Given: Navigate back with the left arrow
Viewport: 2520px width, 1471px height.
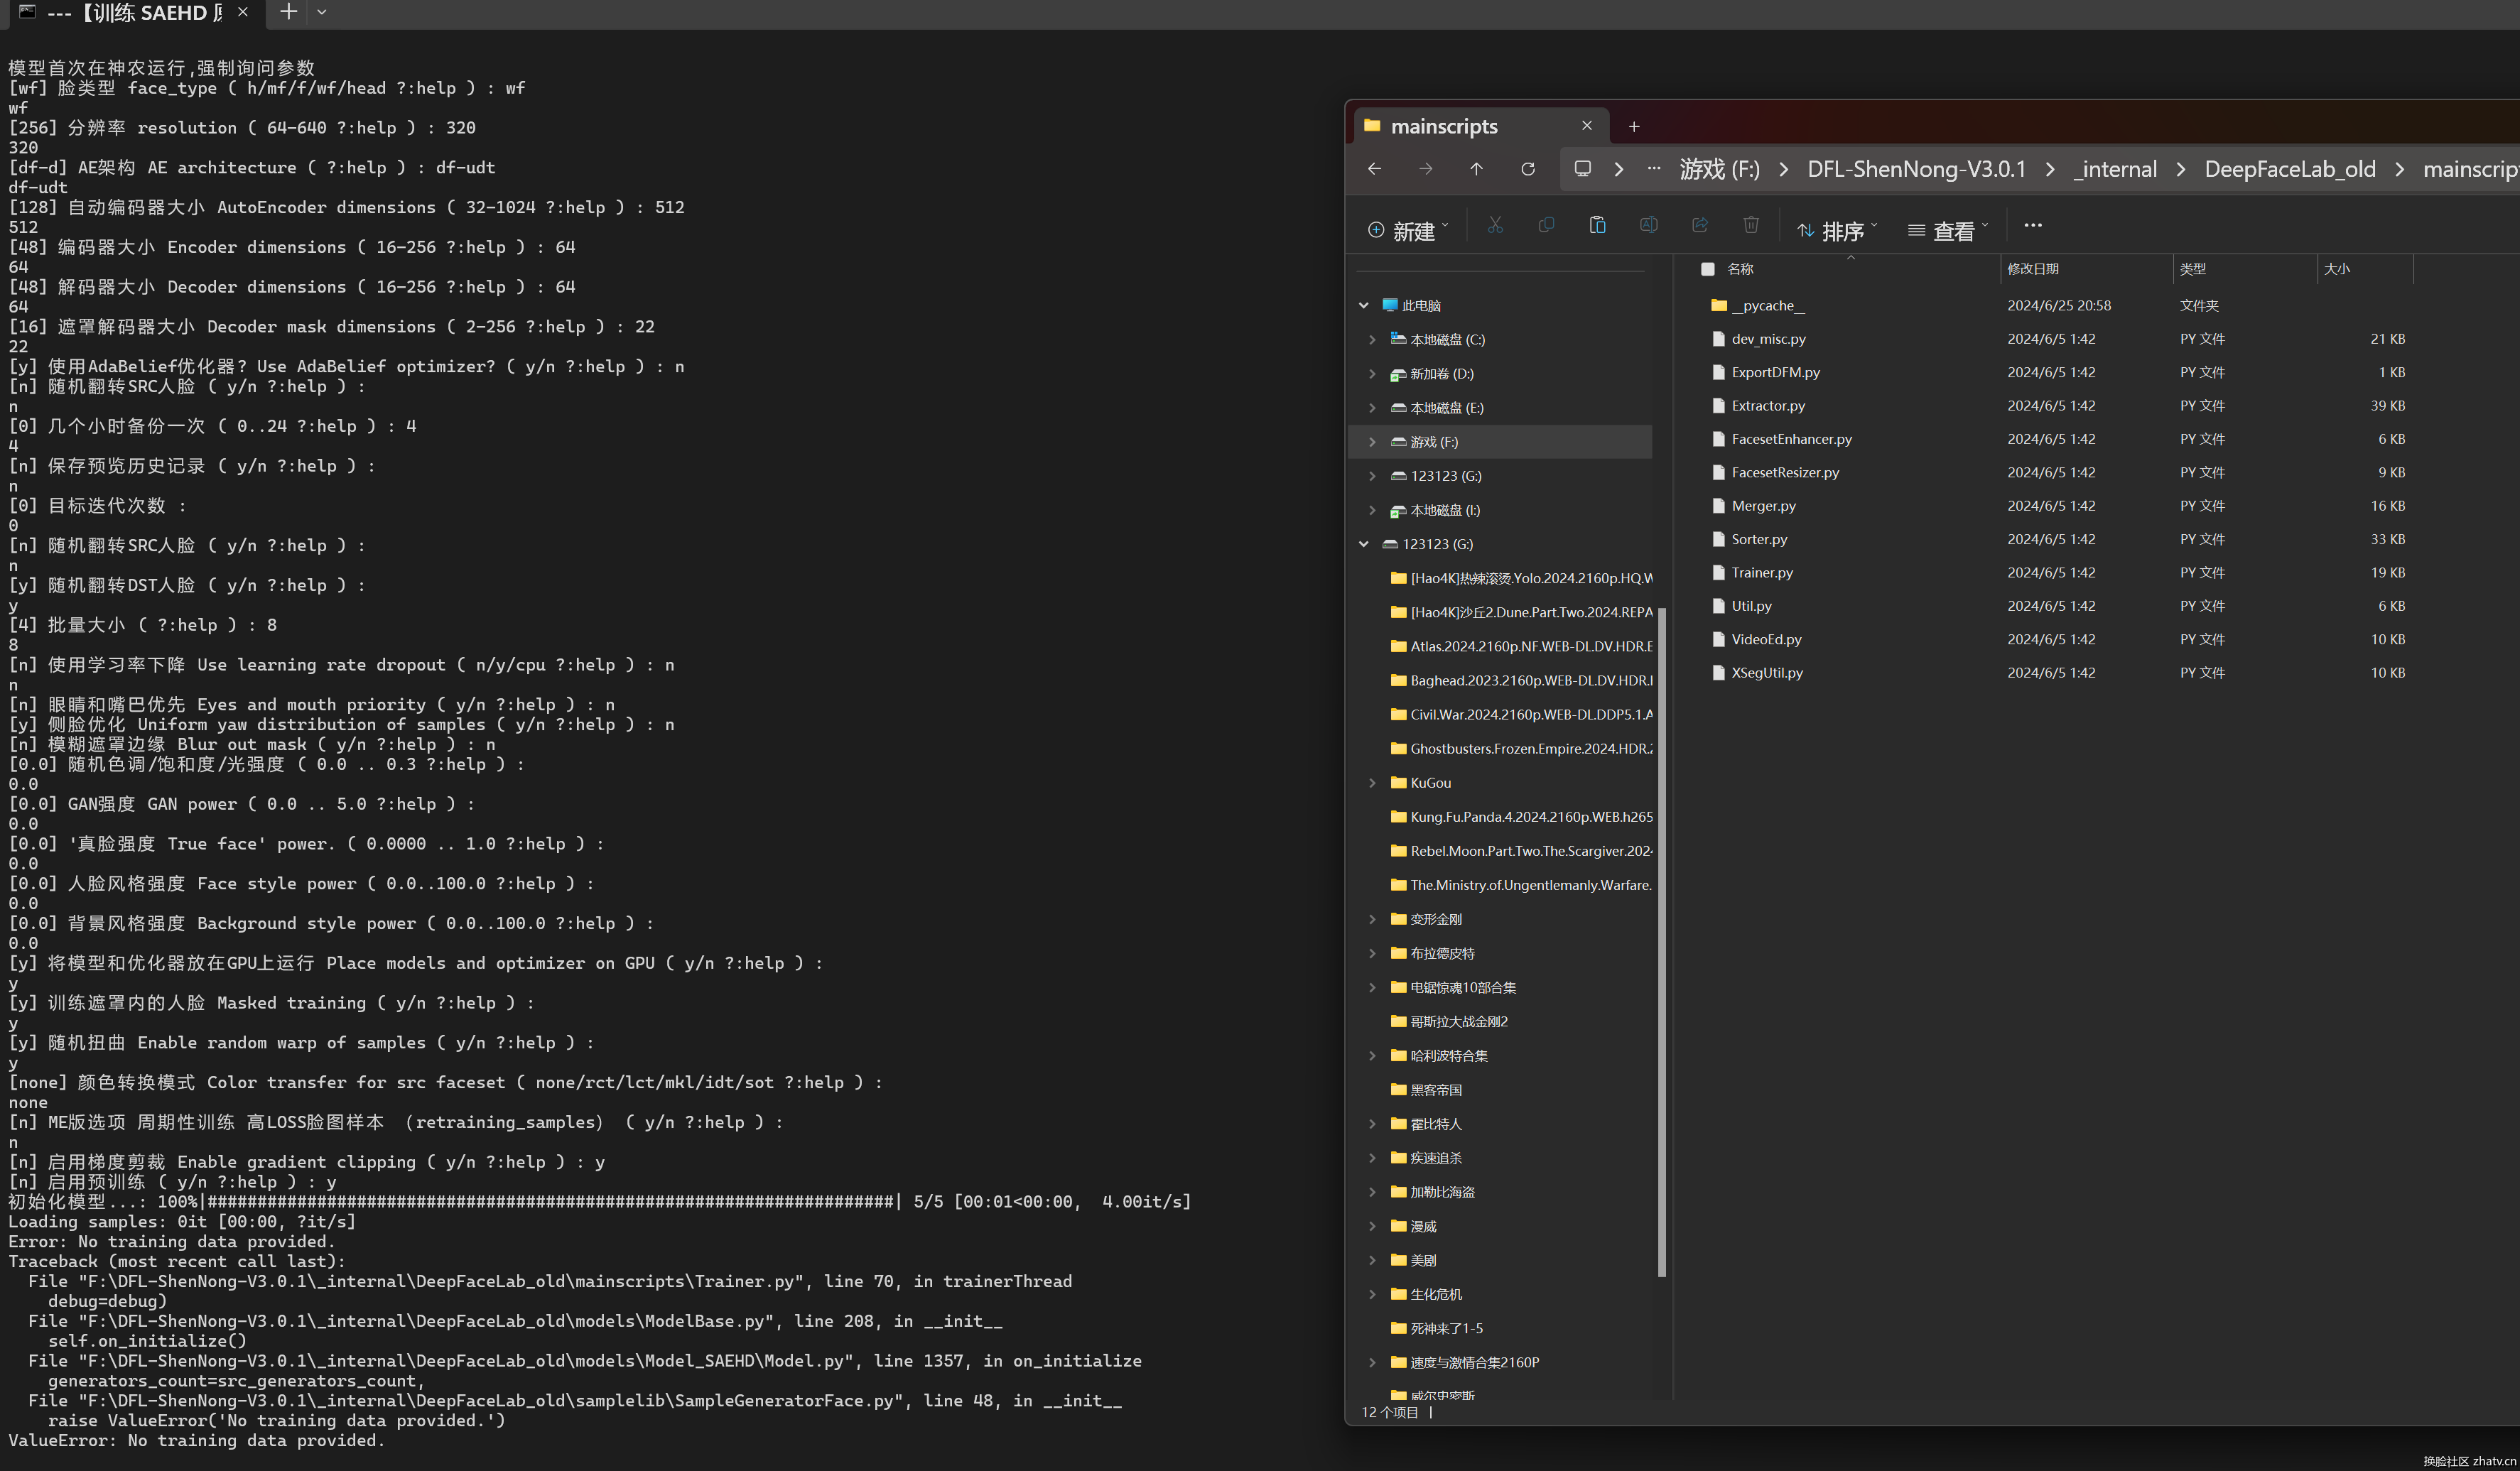Looking at the screenshot, I should (1375, 170).
